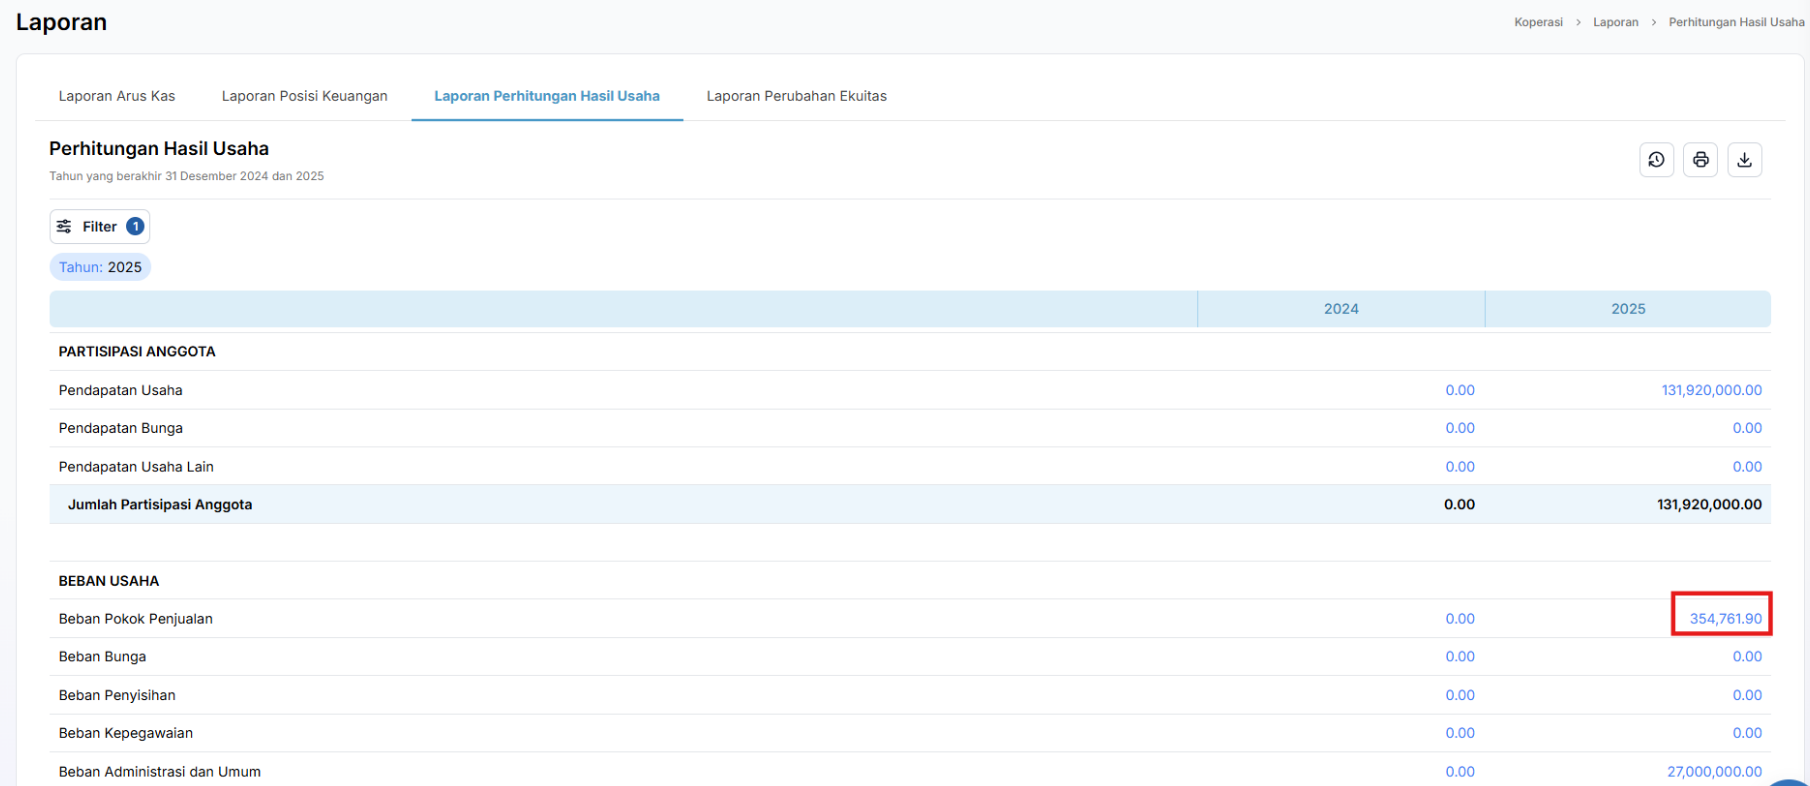
Task: Go to the Laporan Perubahan Ekuitas tab
Action: [797, 96]
